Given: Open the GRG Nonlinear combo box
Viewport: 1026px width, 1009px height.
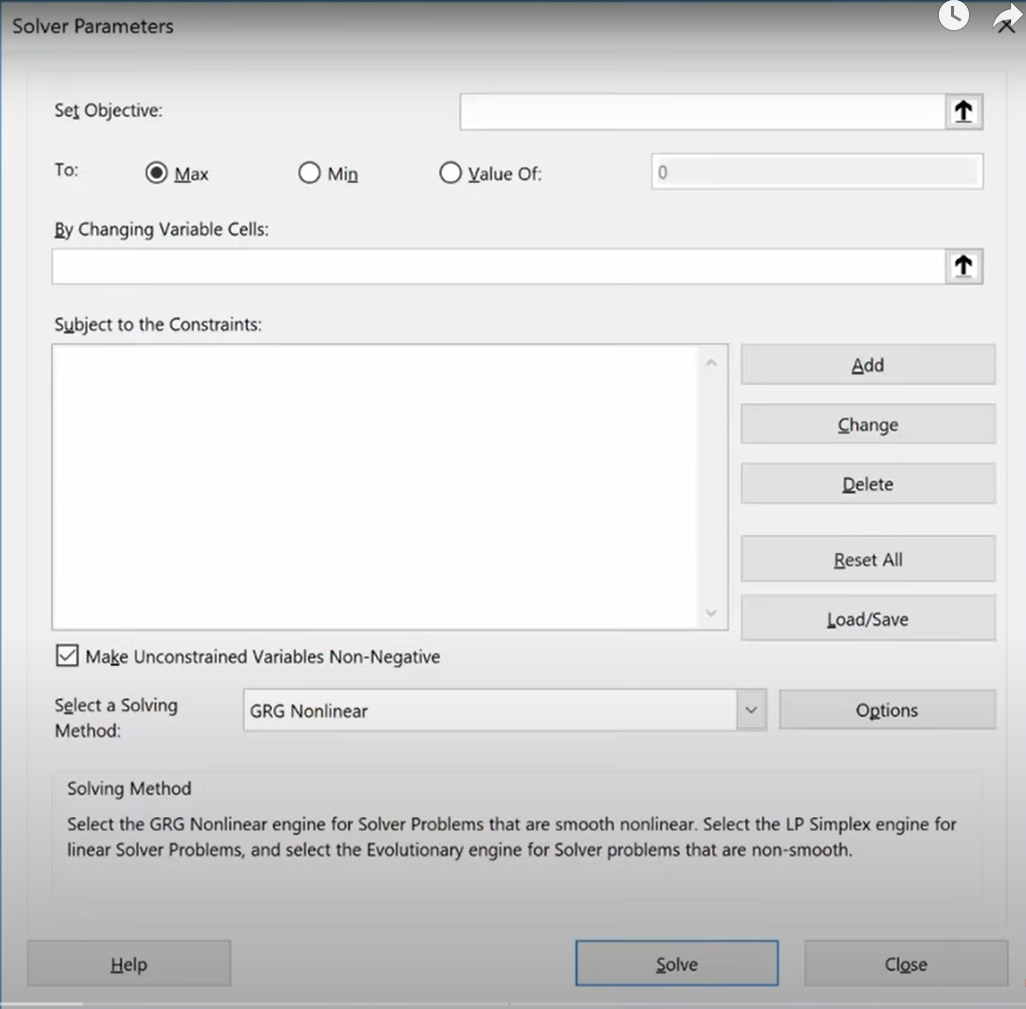Looking at the screenshot, I should (490, 711).
